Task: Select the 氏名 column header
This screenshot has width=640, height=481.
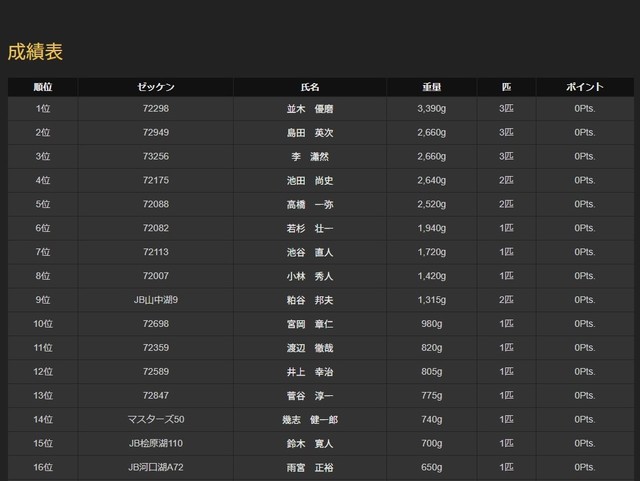Action: [310, 88]
